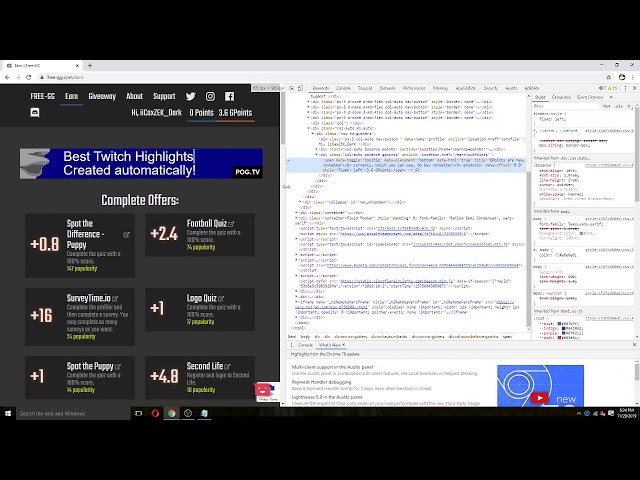
Task: Open the Security tab in DevTools
Action: pyautogui.click(x=491, y=88)
